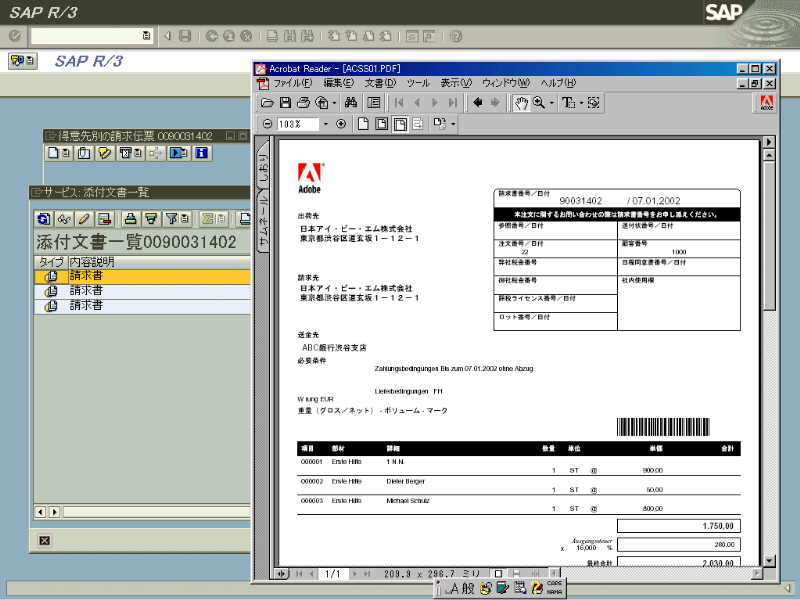This screenshot has height=600, width=800.
Task: Toggle the Fit Width page view button
Action: [x=399, y=124]
